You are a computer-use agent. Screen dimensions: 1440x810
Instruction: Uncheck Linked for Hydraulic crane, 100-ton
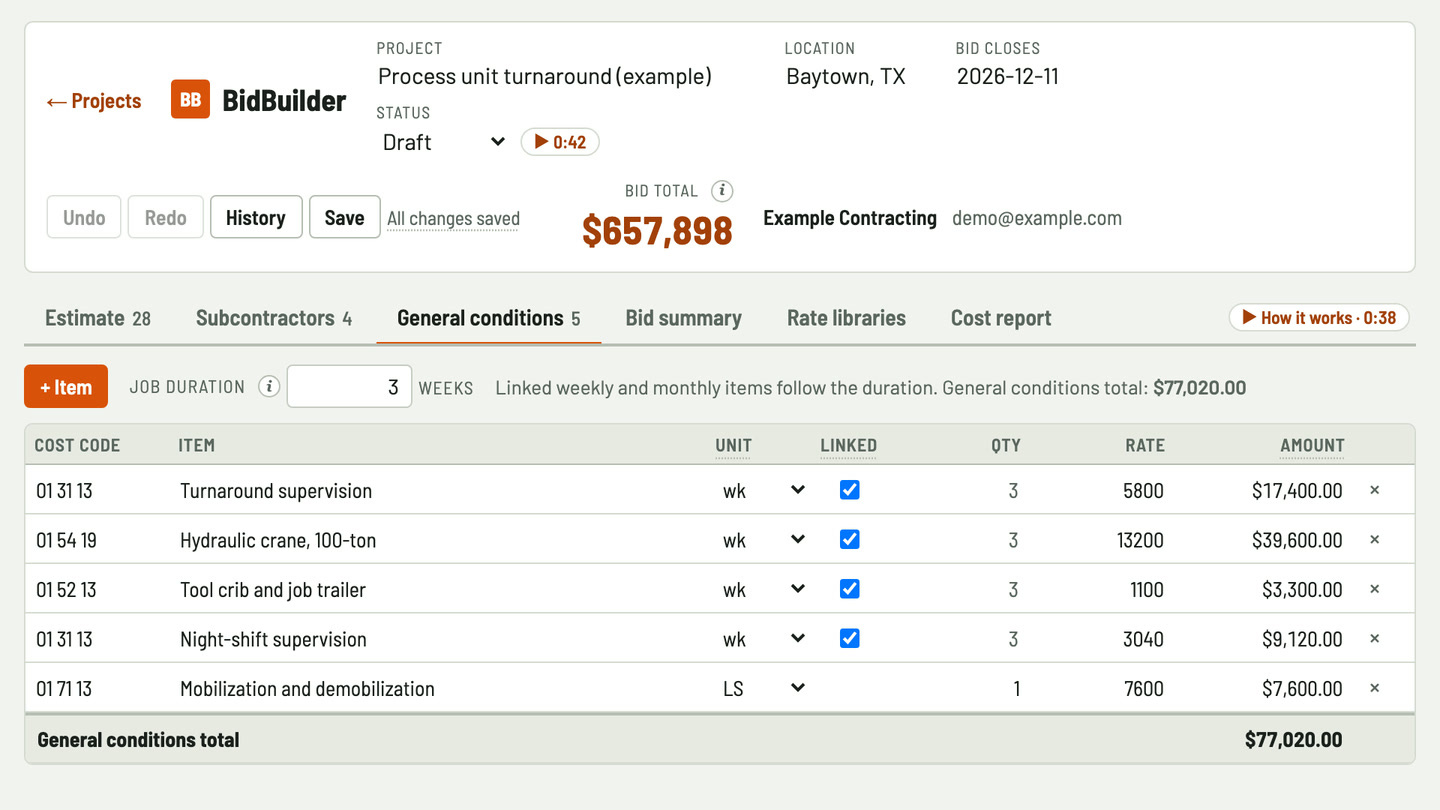(x=849, y=540)
